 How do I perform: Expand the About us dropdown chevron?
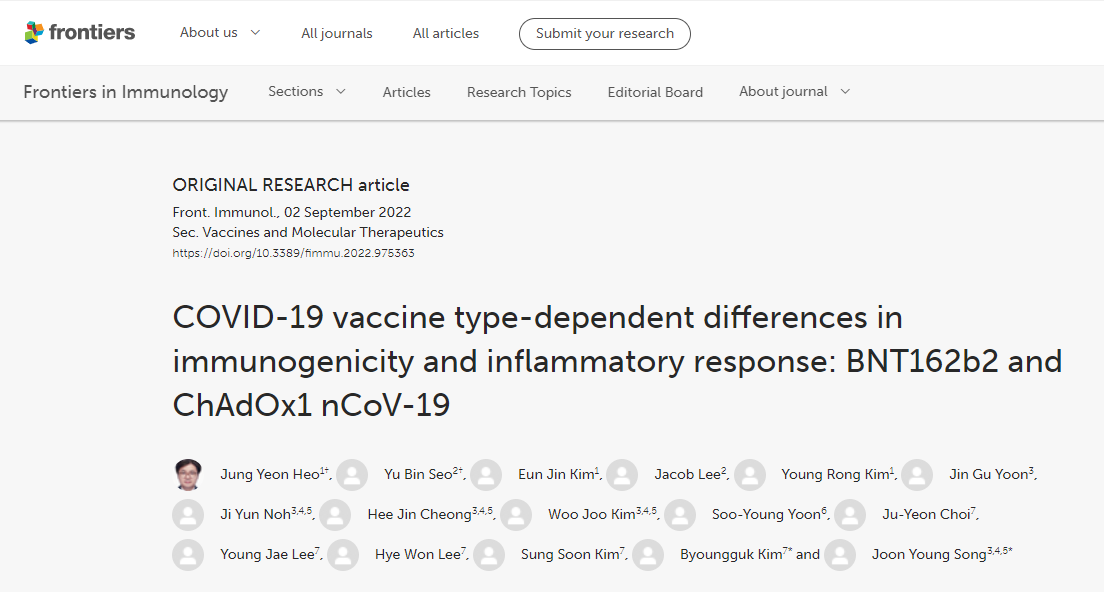256,33
